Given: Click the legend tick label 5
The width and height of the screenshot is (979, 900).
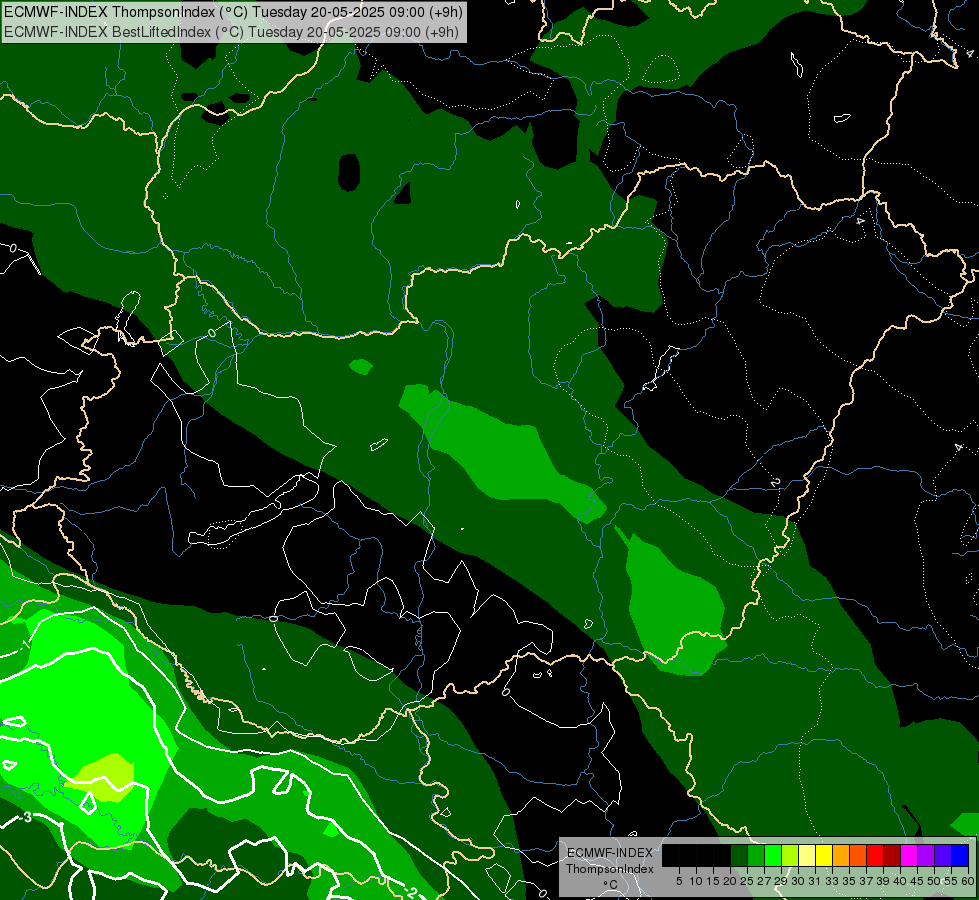Looking at the screenshot, I should coord(679,881).
